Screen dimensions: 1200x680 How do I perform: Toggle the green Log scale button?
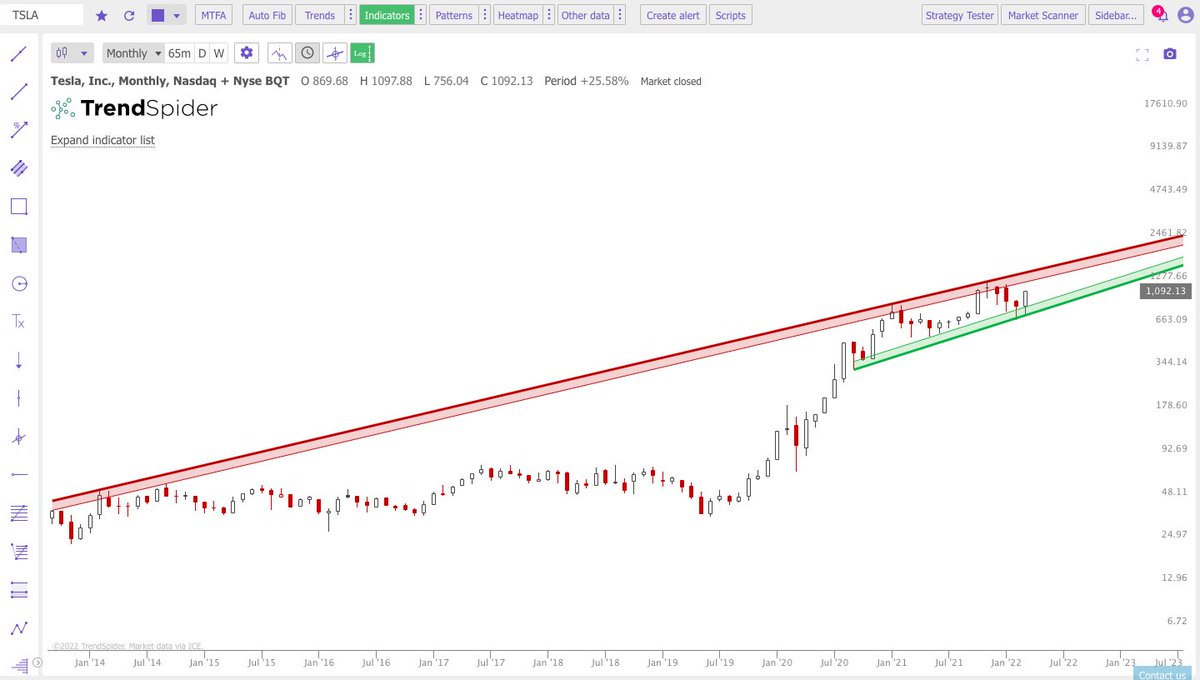(x=363, y=53)
